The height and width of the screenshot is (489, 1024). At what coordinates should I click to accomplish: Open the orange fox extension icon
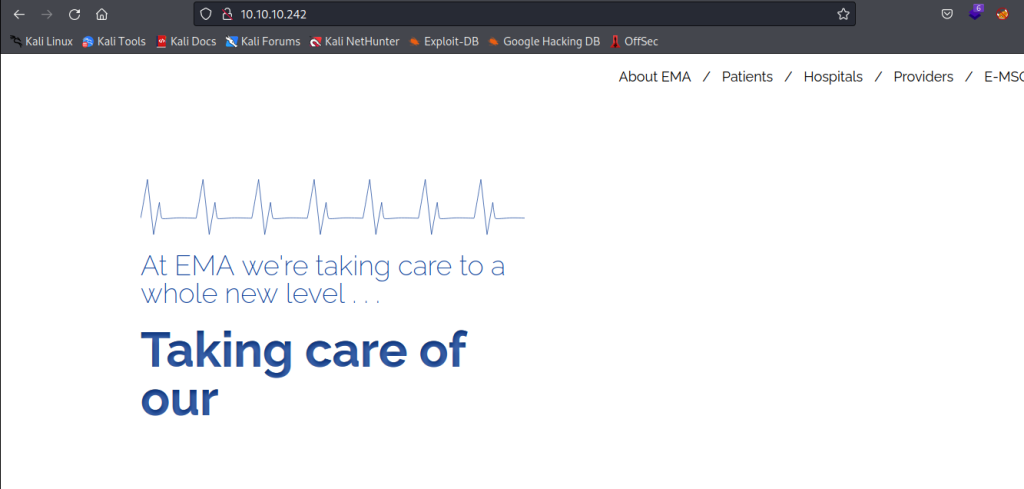[1002, 14]
